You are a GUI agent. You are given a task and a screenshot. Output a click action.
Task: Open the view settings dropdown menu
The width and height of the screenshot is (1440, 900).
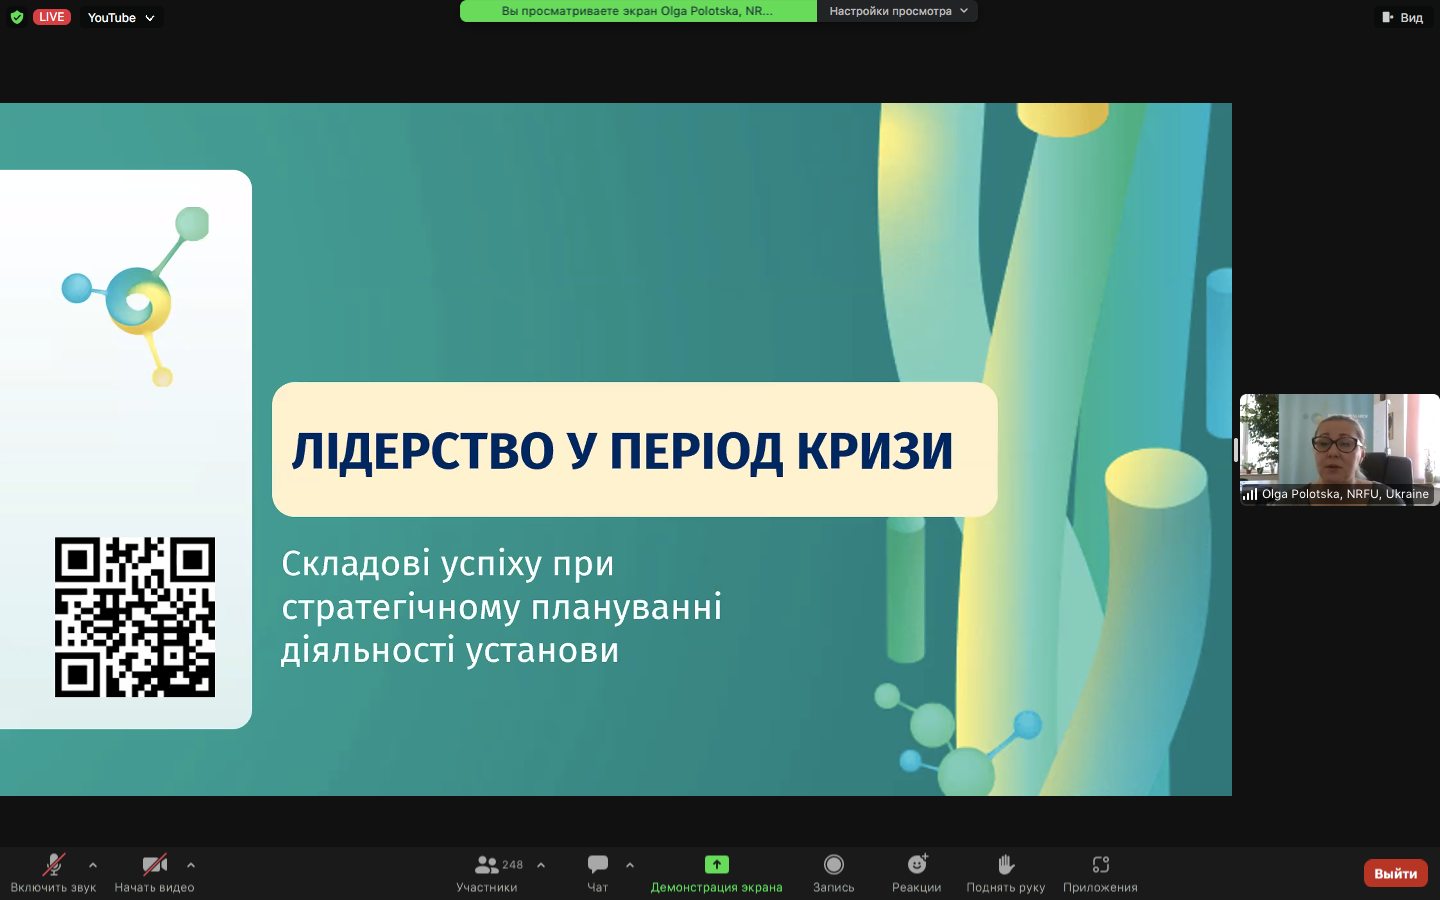pos(897,11)
